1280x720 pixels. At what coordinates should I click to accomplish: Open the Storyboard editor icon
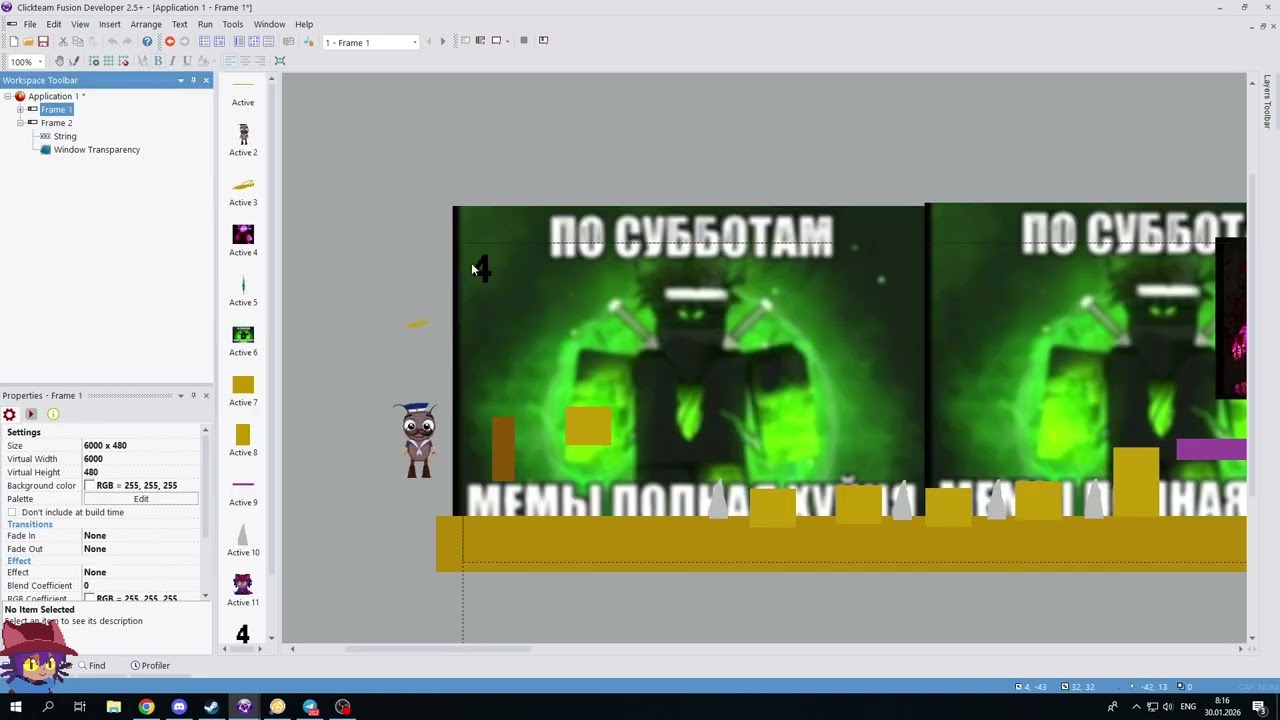point(204,41)
